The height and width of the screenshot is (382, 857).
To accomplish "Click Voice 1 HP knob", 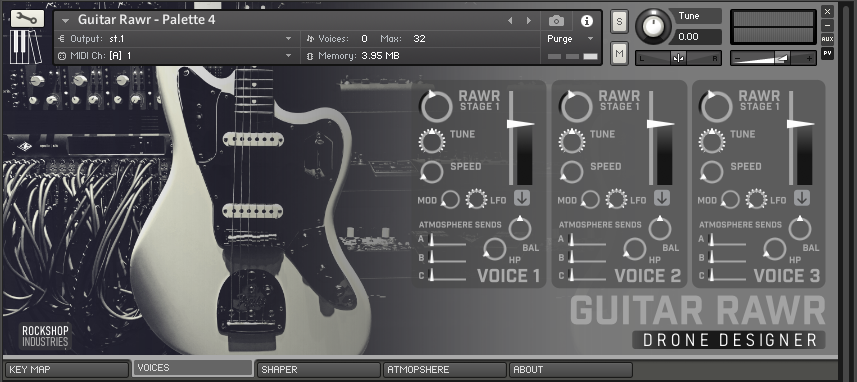I will pos(495,249).
